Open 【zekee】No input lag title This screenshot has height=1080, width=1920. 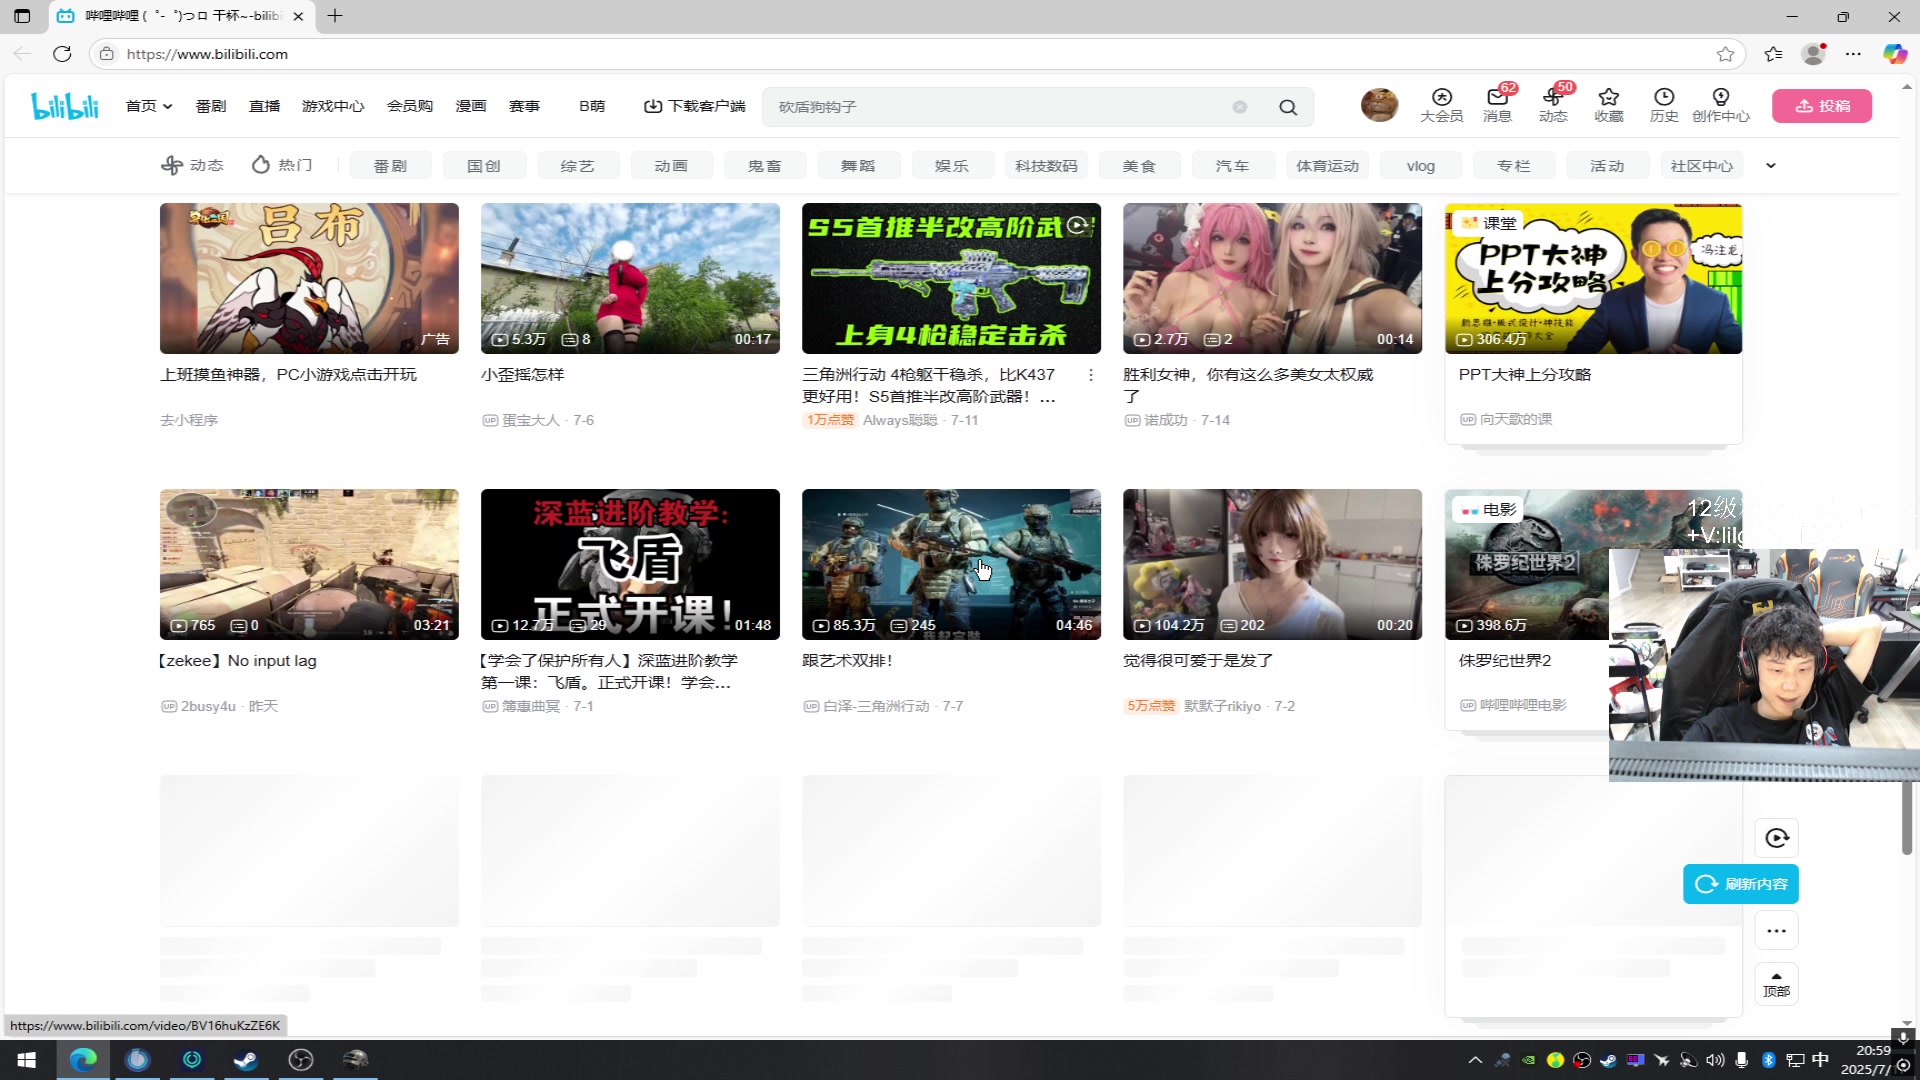click(x=238, y=661)
